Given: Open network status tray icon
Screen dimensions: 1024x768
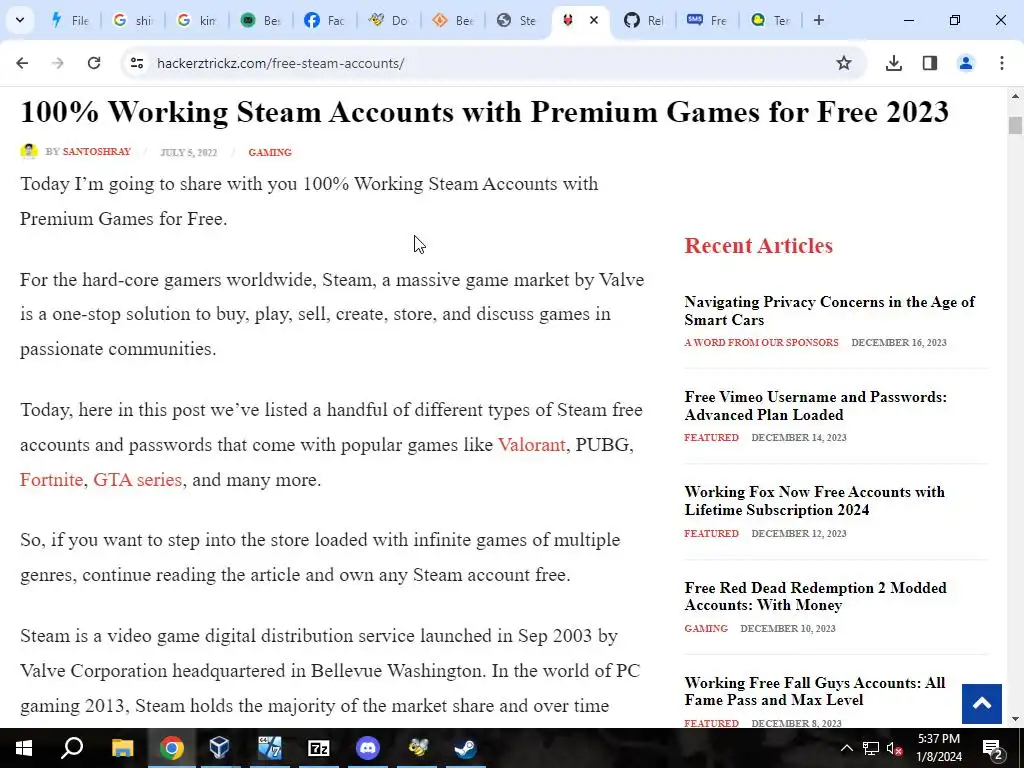Looking at the screenshot, I should tap(871, 748).
